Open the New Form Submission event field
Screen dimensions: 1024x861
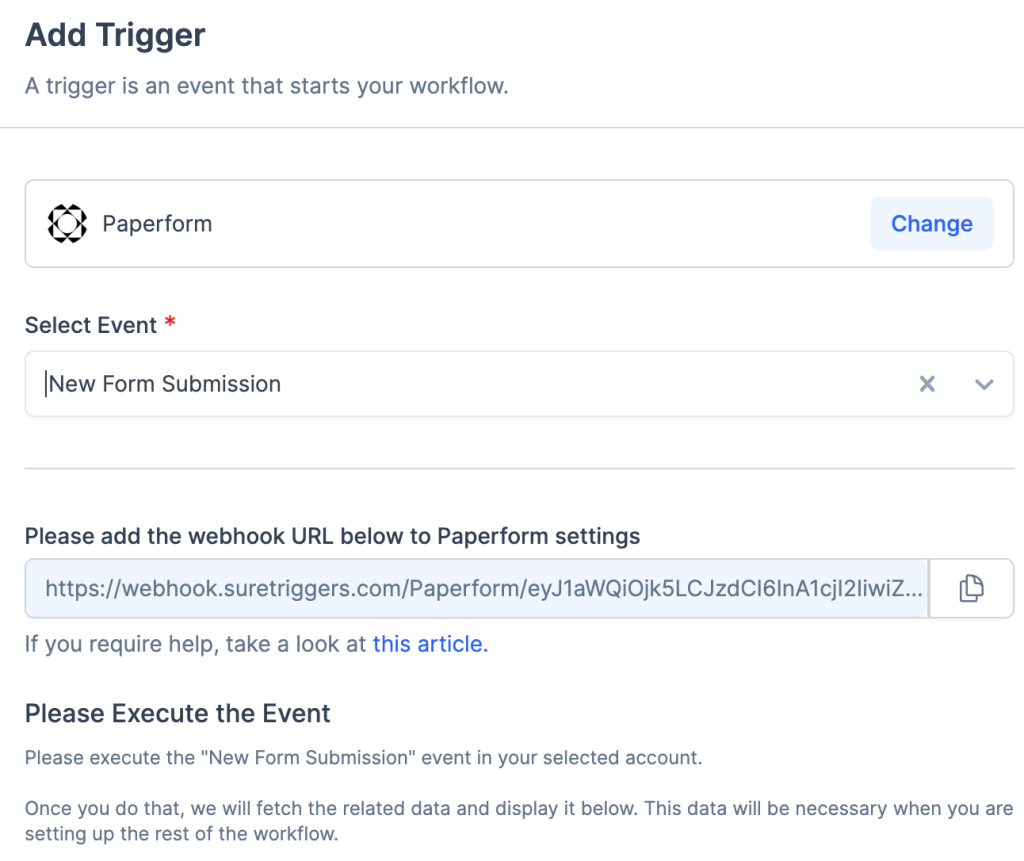pos(400,384)
